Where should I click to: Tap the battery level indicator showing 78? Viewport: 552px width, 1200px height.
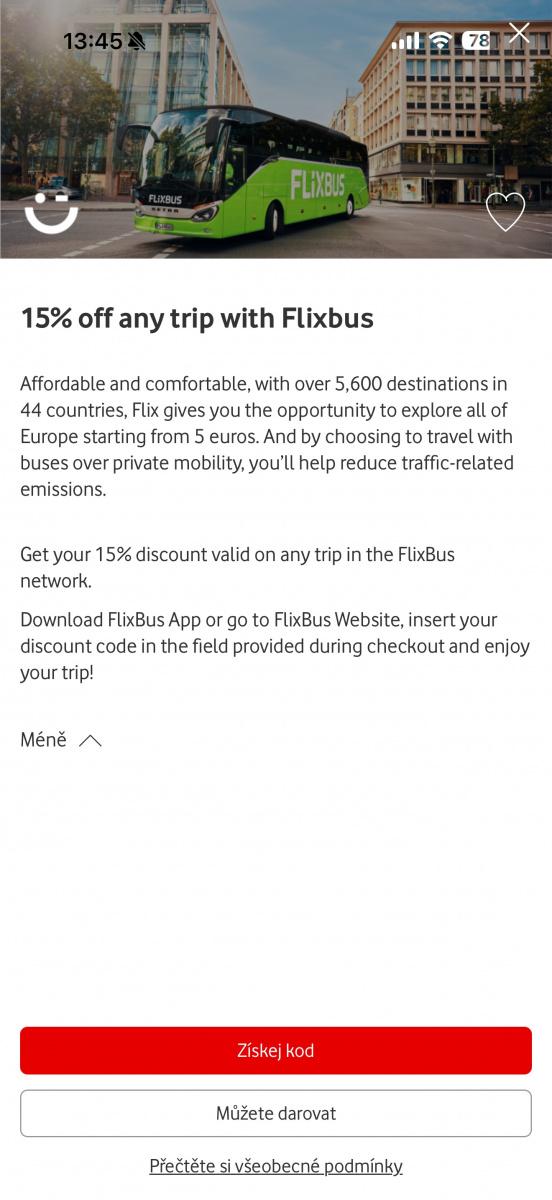[478, 41]
